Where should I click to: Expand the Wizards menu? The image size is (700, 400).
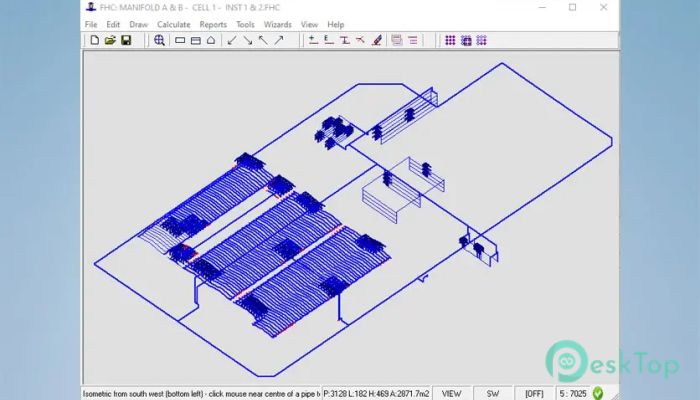tap(277, 24)
